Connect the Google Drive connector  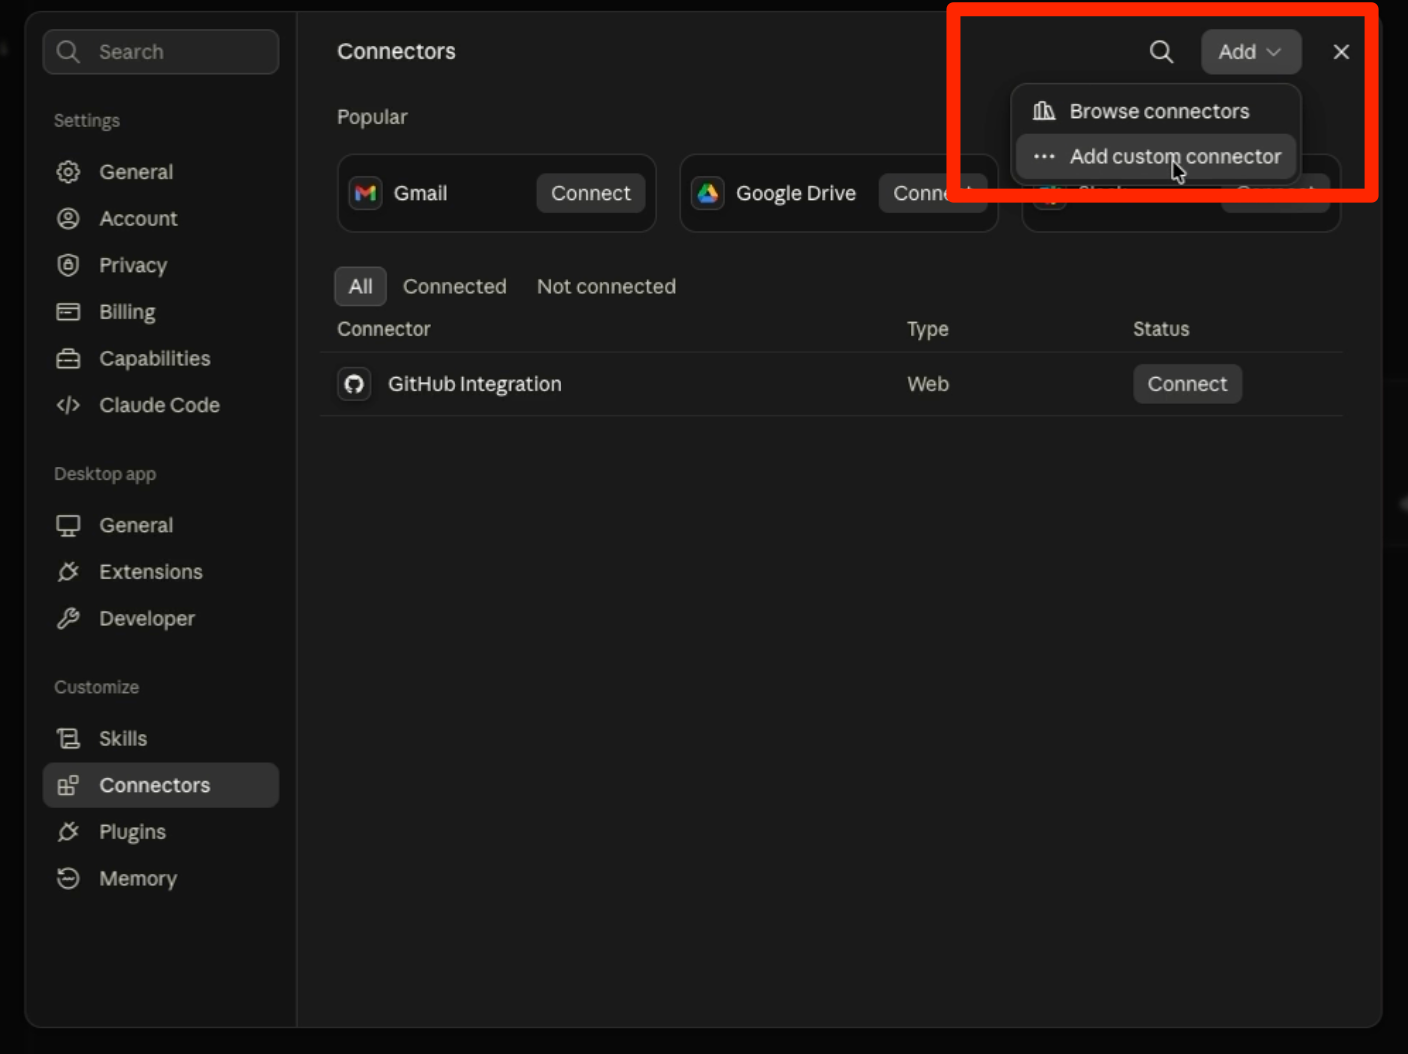pyautogui.click(x=932, y=193)
